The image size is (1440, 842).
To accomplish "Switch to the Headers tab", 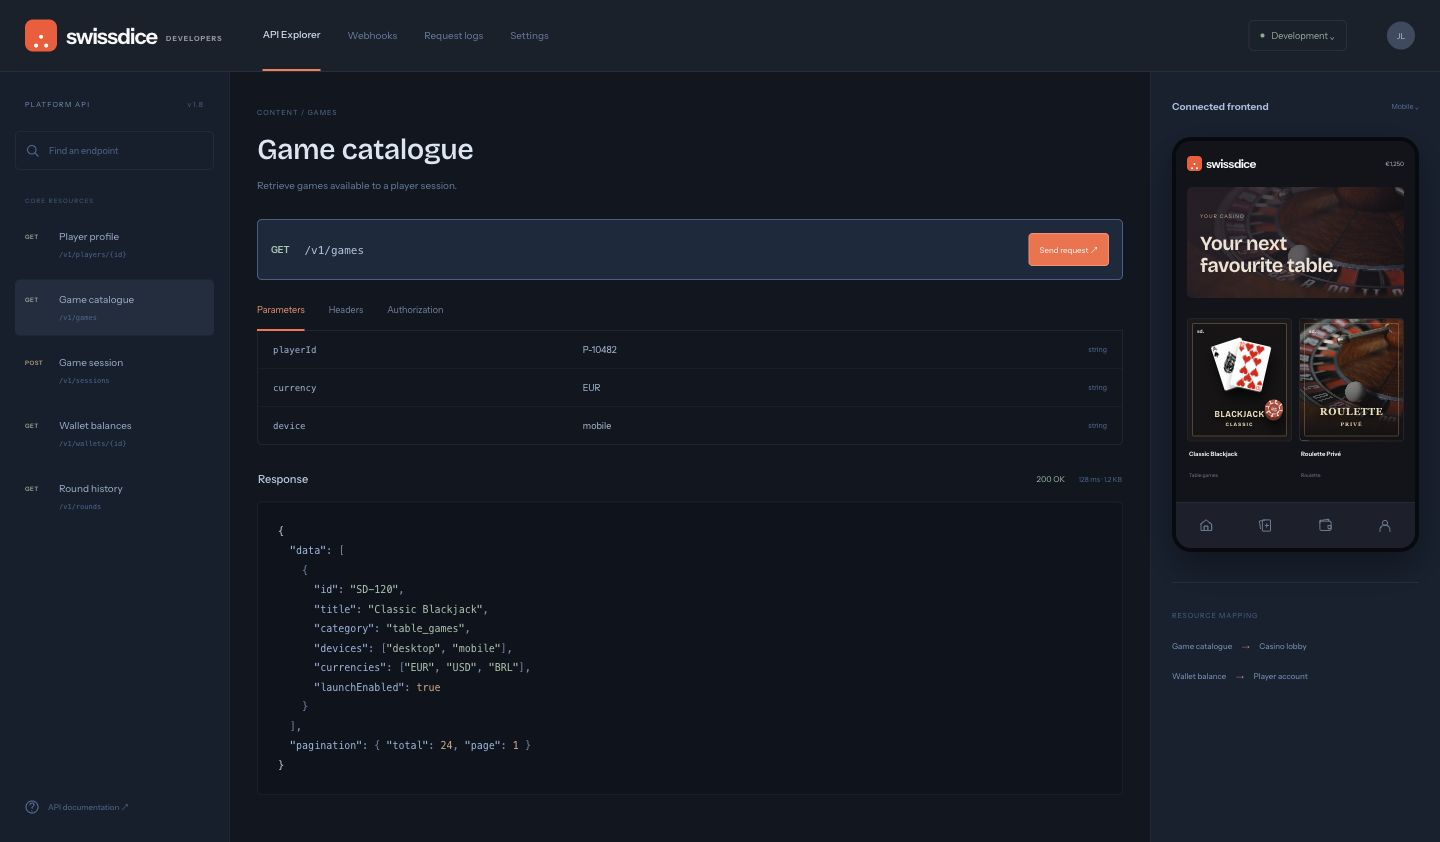I will click(x=346, y=310).
